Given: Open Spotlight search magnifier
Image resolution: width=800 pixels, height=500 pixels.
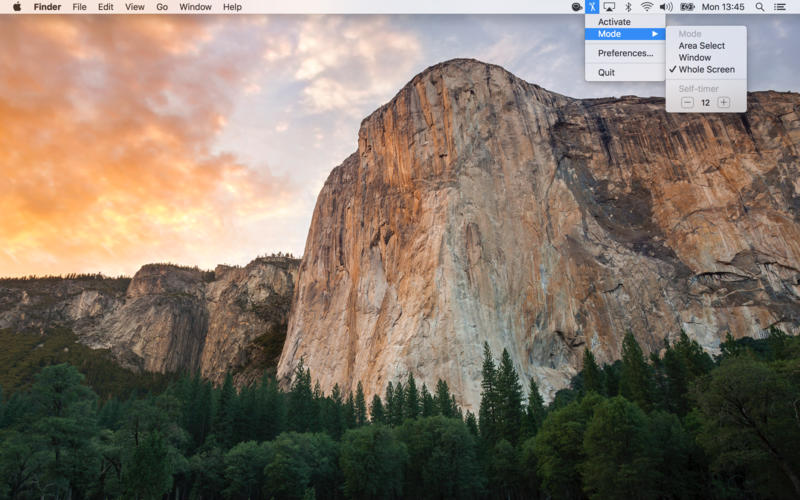Looking at the screenshot, I should tap(760, 7).
